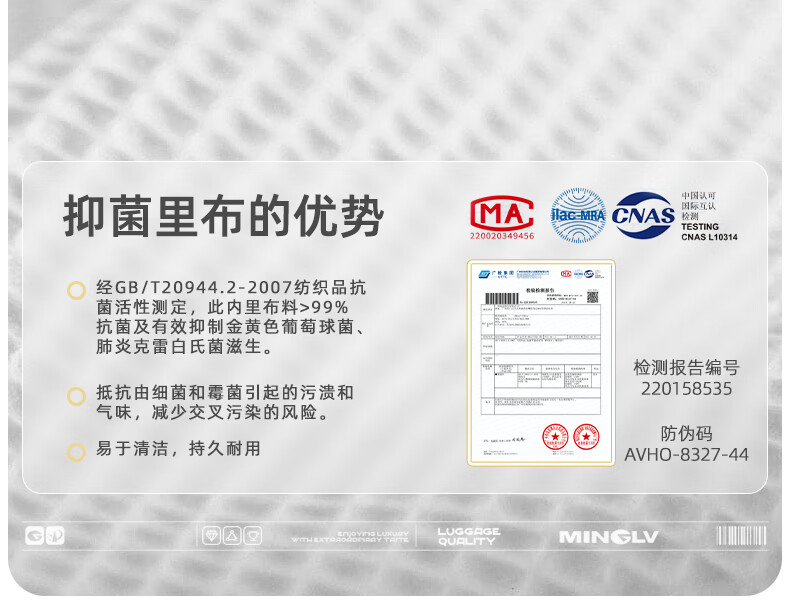
Task: Click the red stamp seals on certificate
Action: 570,436
